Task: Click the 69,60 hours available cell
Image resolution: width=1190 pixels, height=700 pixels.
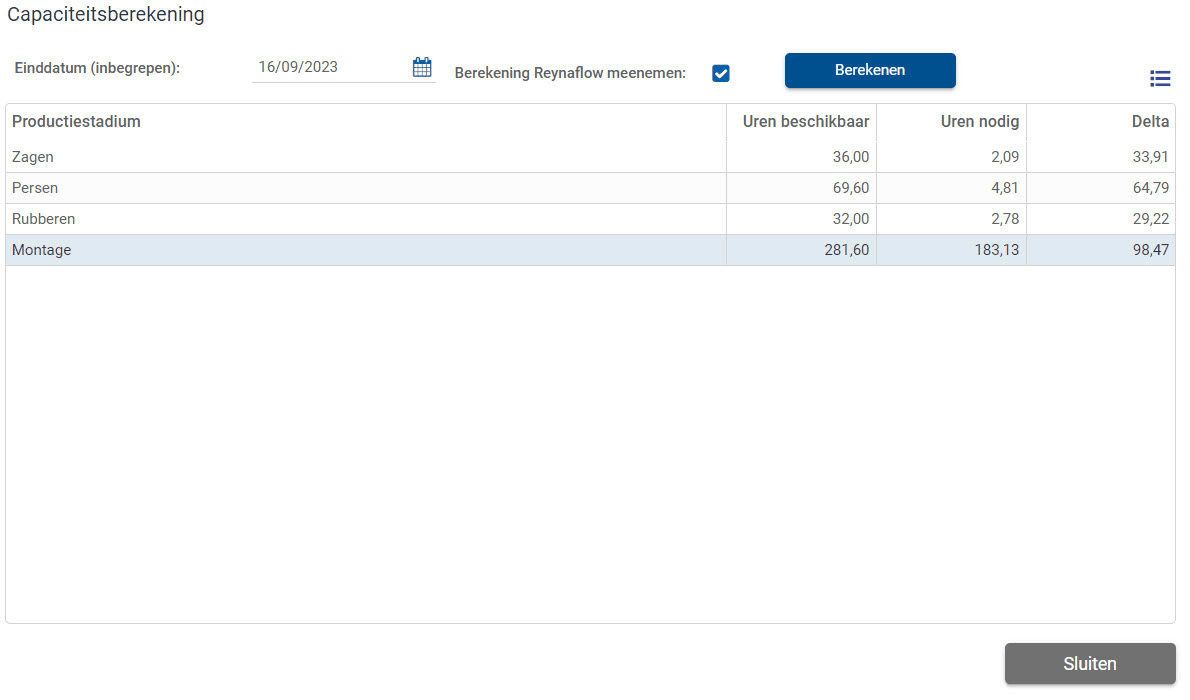Action: tap(801, 188)
